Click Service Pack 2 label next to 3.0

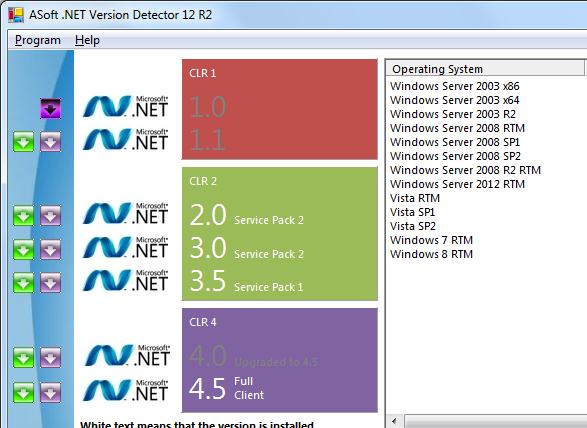pos(269,254)
